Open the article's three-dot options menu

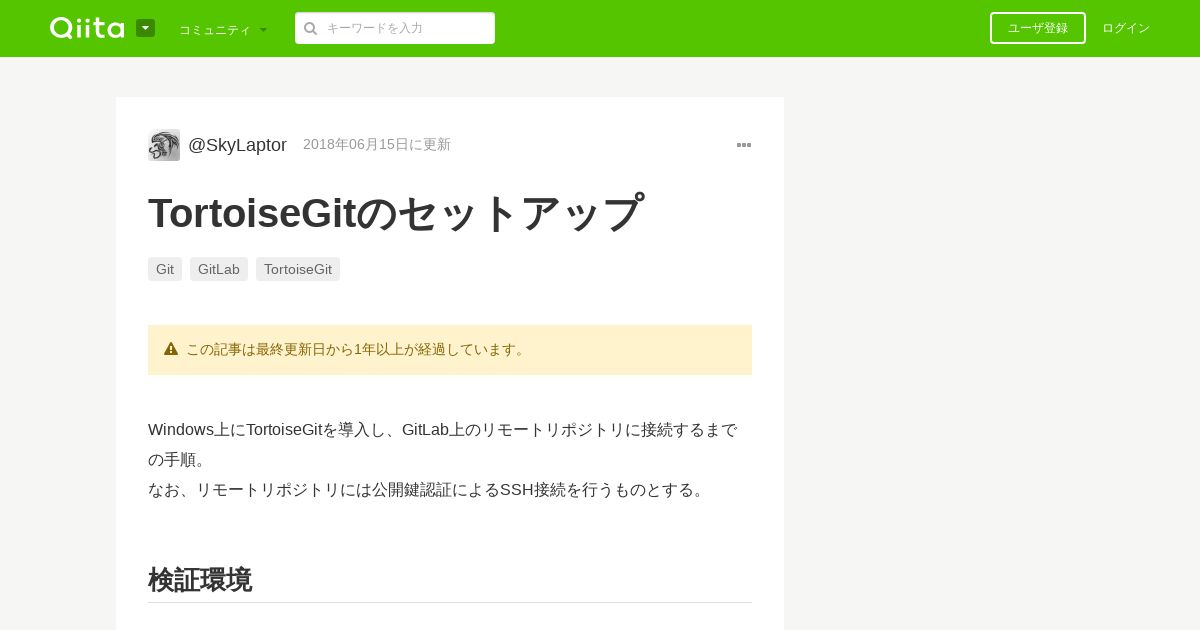point(744,145)
